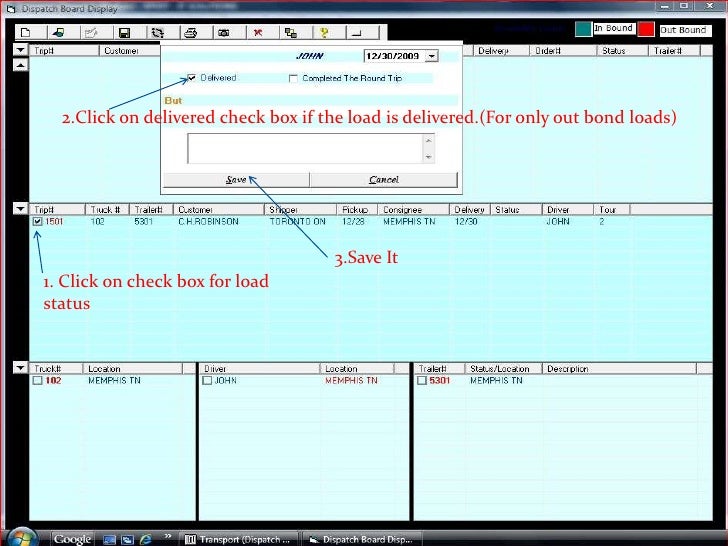
Task: Check the box for driver JOHN
Action: coord(207,381)
